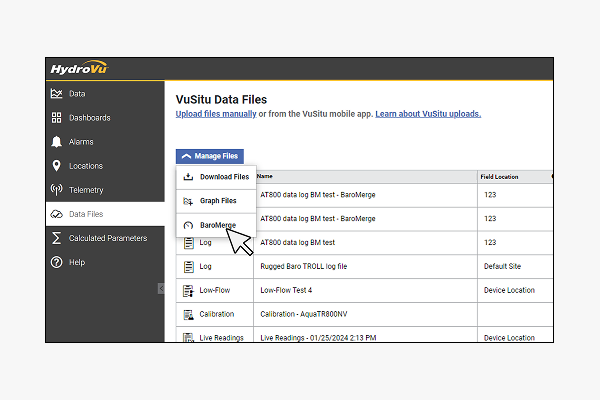
Task: Select first AT800 data log BM test - BaroMerge
Action: point(318,195)
